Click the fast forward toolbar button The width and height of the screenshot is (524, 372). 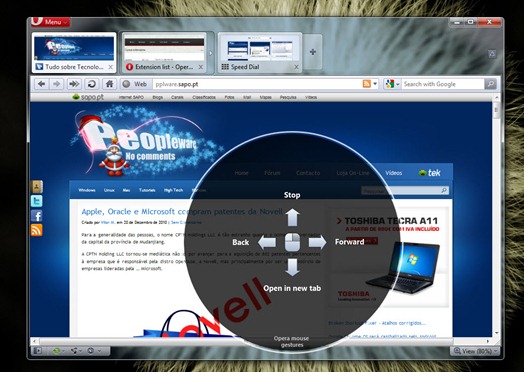point(74,84)
